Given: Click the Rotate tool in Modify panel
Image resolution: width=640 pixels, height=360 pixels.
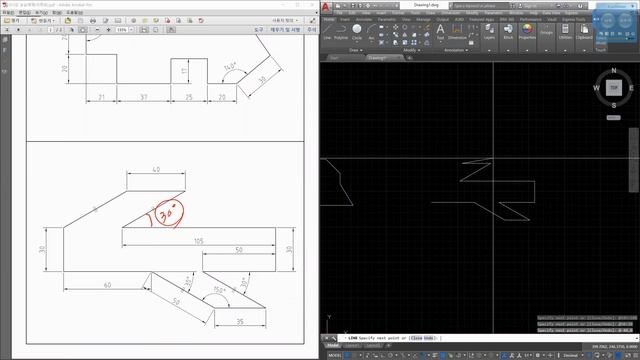Looking at the screenshot, I should tap(404, 27).
